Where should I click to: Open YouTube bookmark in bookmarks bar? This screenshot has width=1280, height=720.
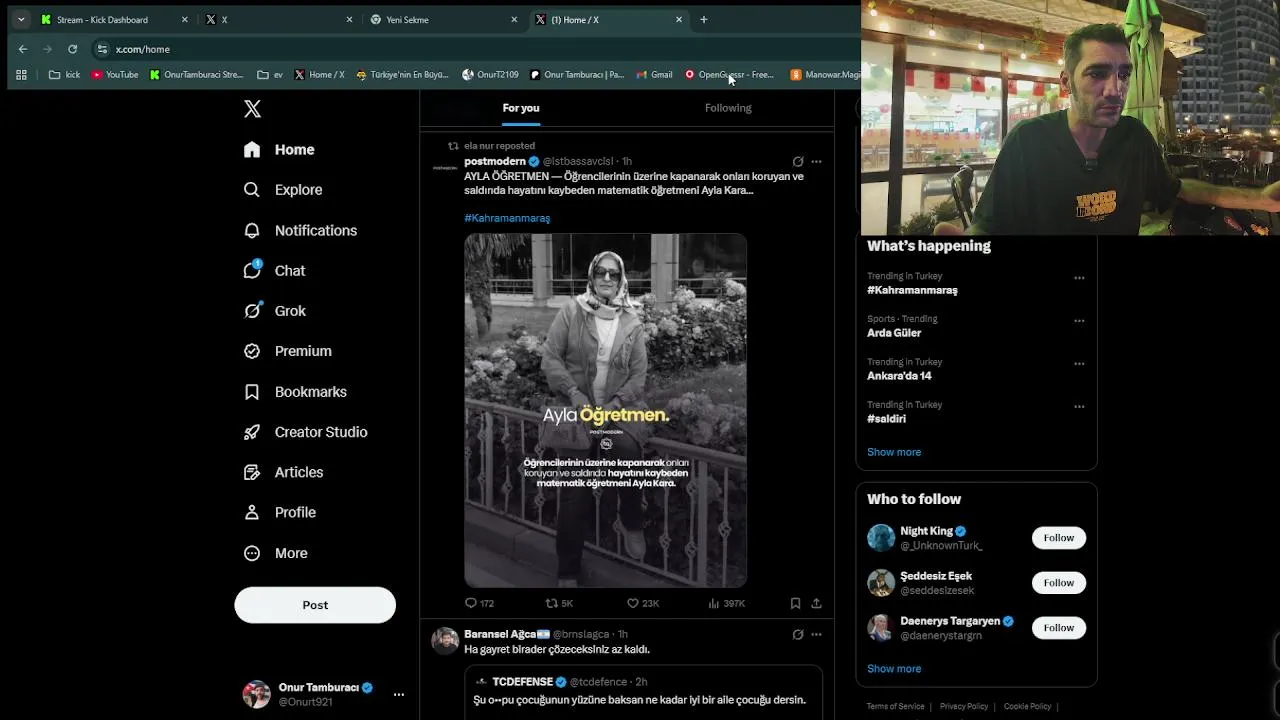pos(114,74)
